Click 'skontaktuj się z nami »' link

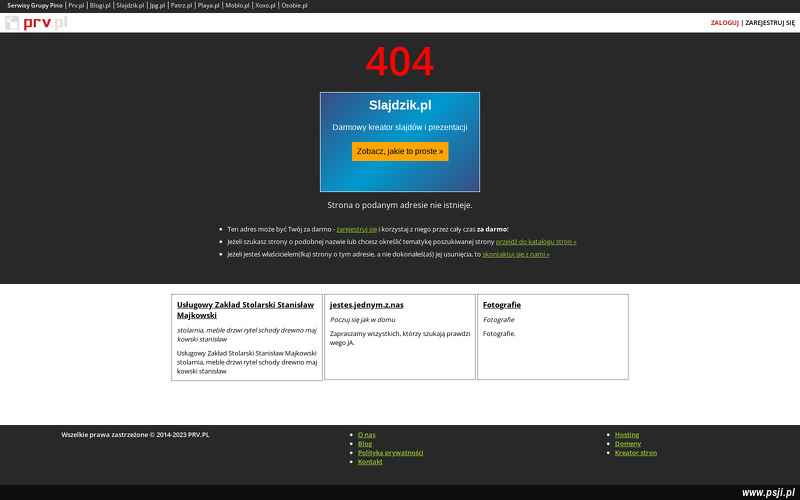point(516,254)
